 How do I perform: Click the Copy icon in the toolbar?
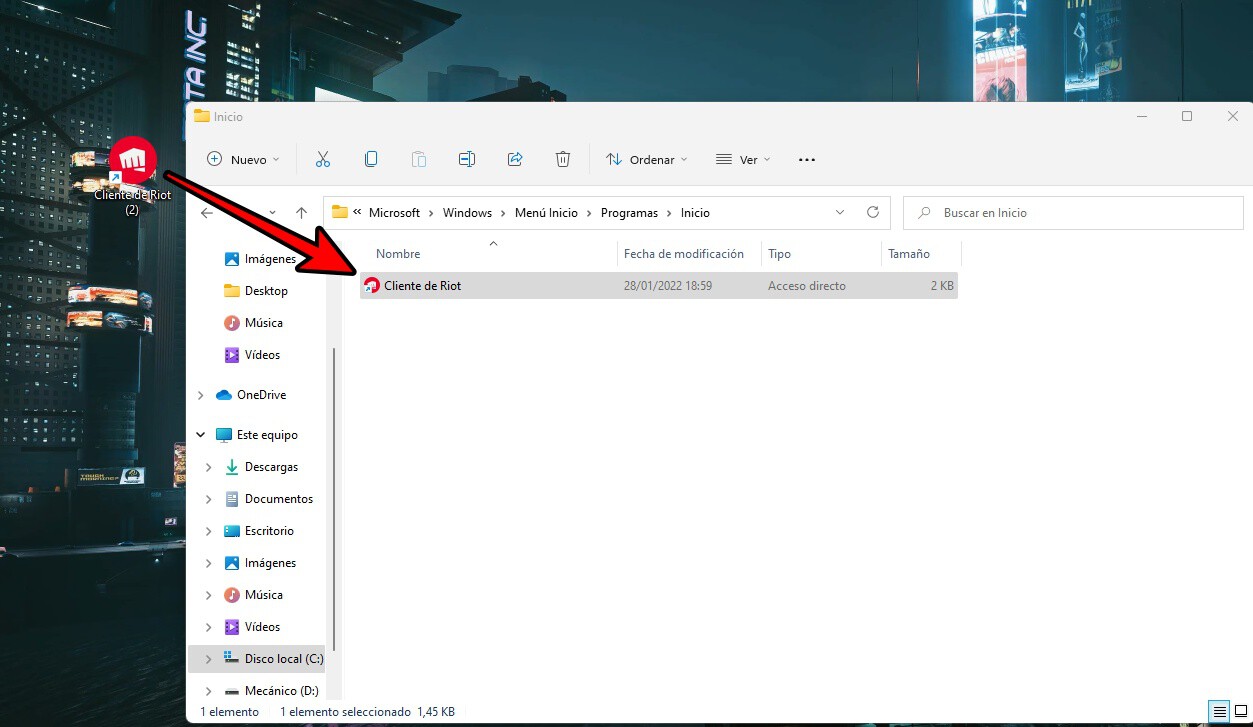click(370, 158)
